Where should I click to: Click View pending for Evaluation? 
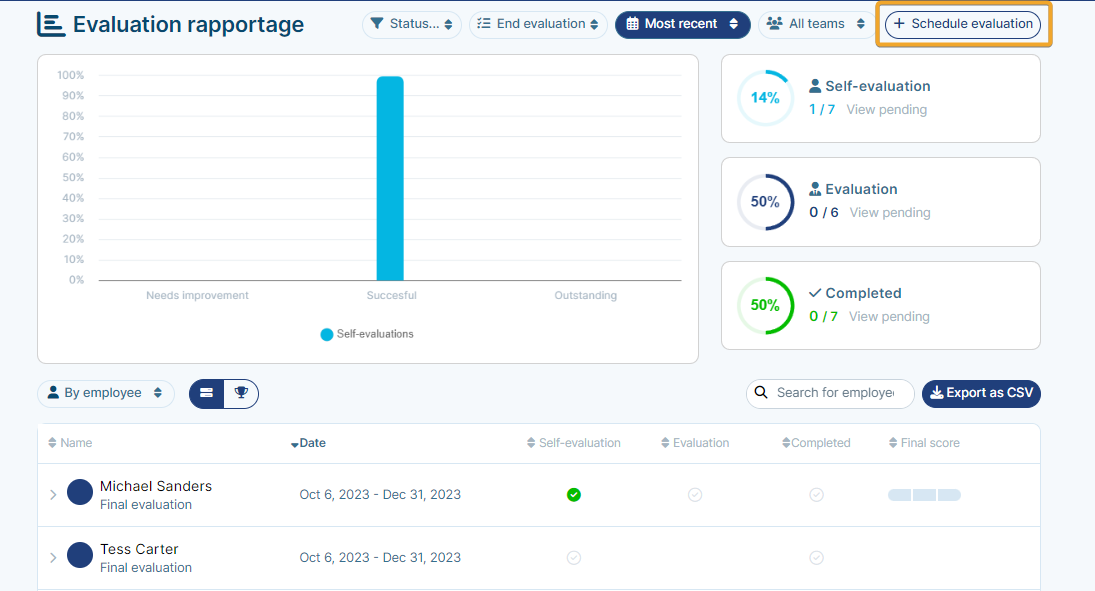[x=890, y=212]
